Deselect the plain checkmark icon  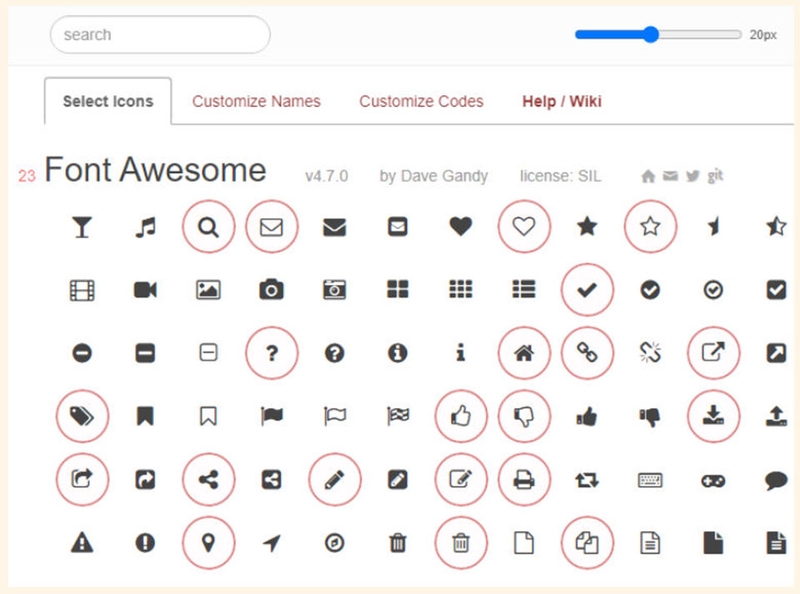(587, 290)
